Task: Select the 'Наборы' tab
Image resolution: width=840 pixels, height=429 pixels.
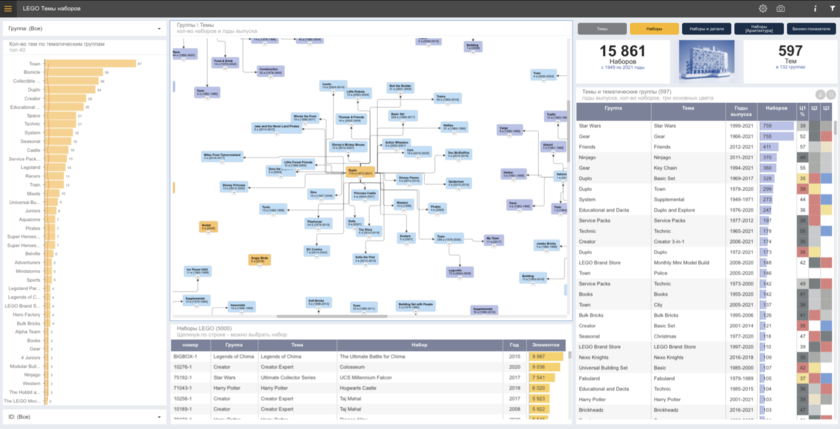Action: coord(655,29)
